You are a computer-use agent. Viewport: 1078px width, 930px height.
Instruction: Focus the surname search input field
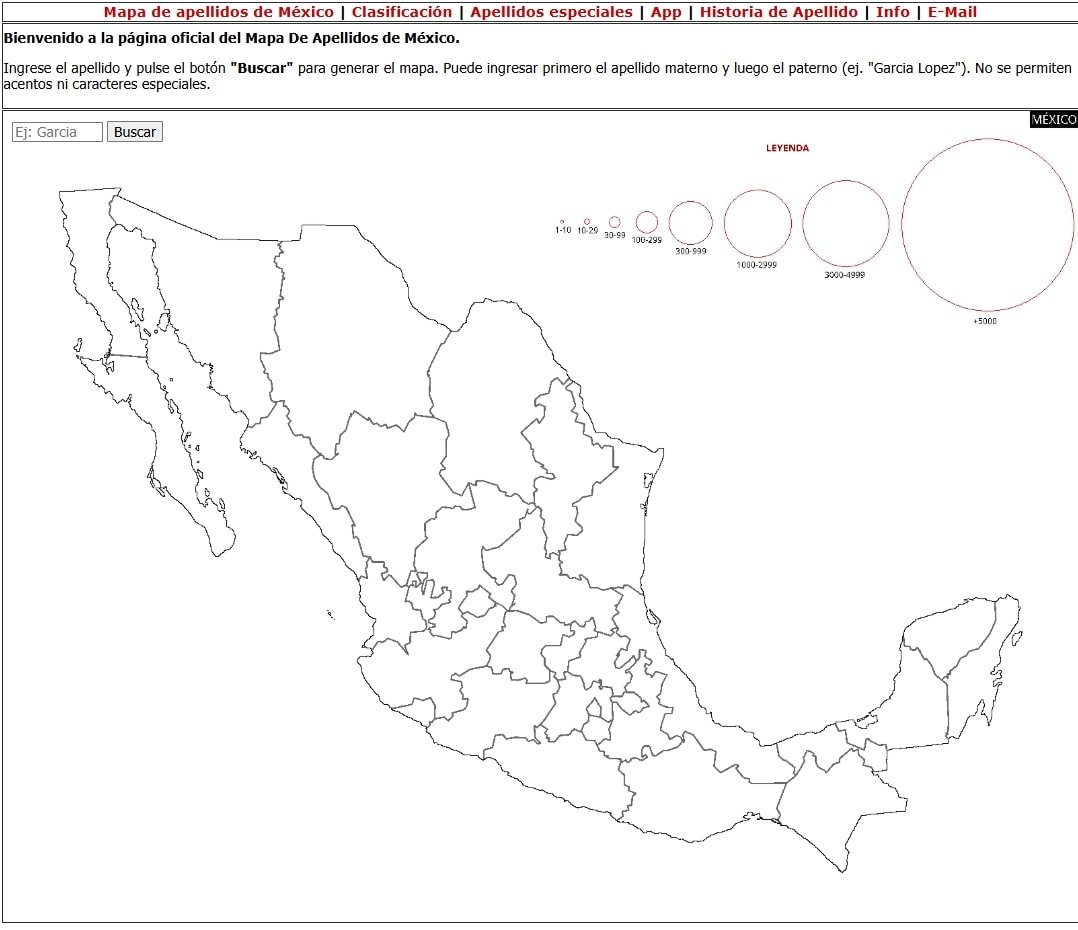pos(57,132)
